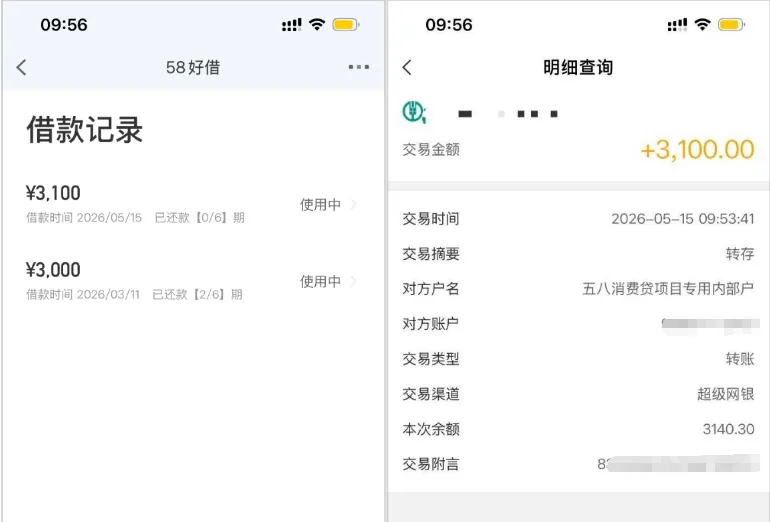Tap the 本次余额 label

click(x=431, y=429)
